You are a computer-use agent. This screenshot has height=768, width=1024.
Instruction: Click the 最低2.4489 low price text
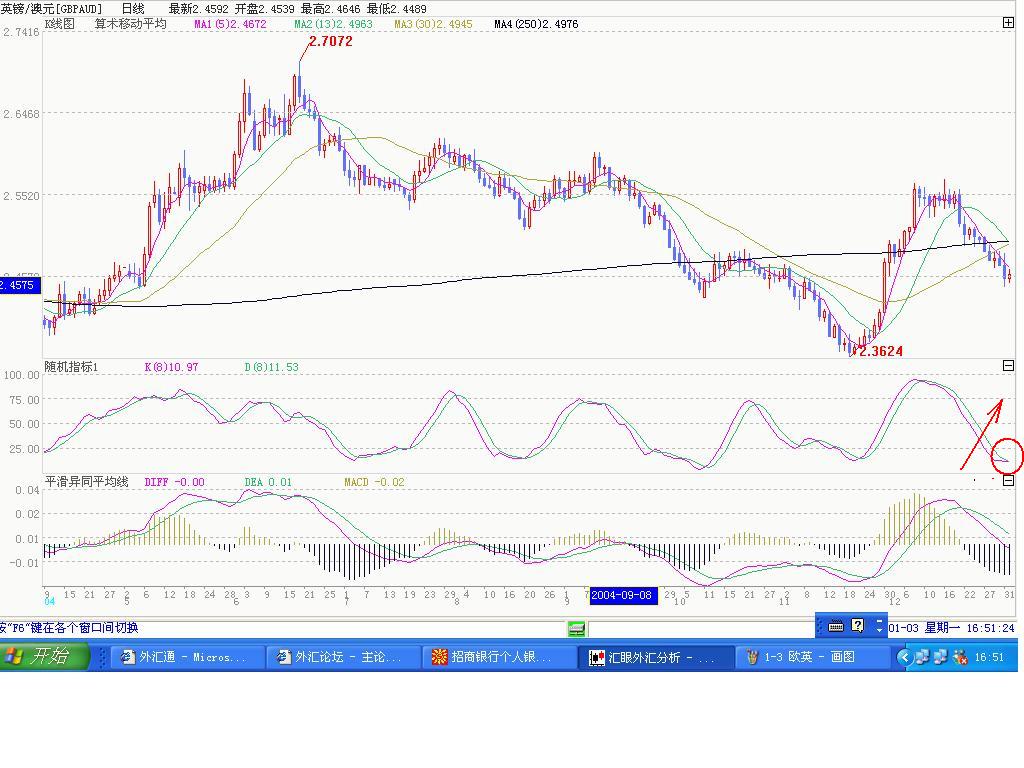click(396, 8)
